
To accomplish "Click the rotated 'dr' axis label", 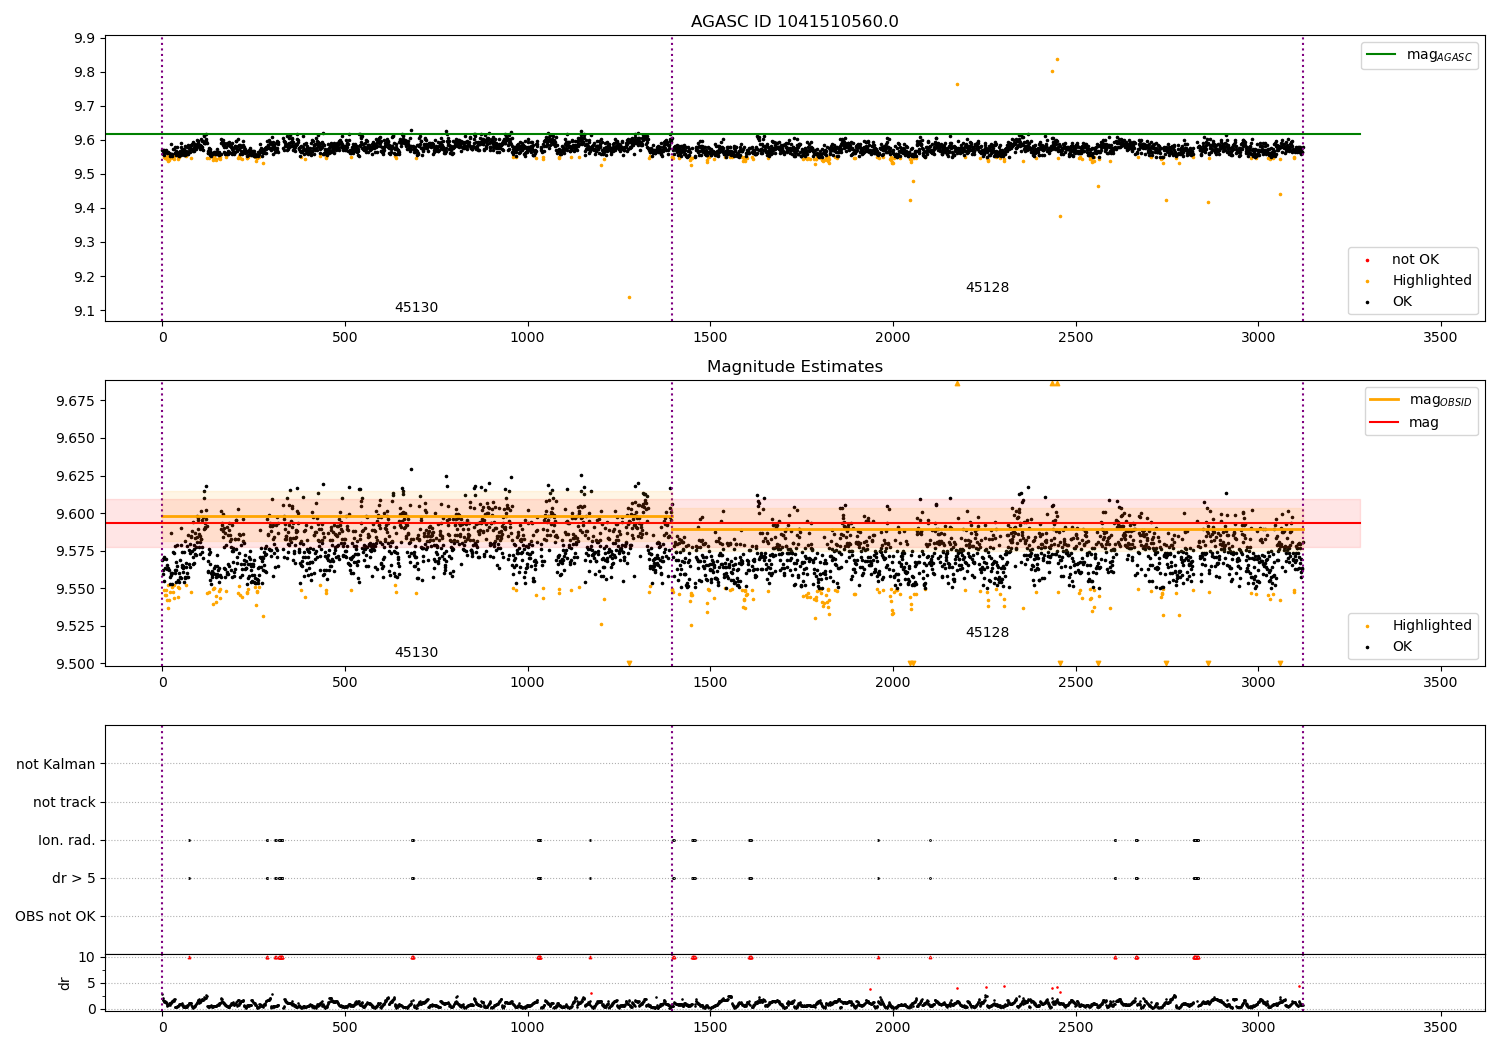I will tap(65, 983).
